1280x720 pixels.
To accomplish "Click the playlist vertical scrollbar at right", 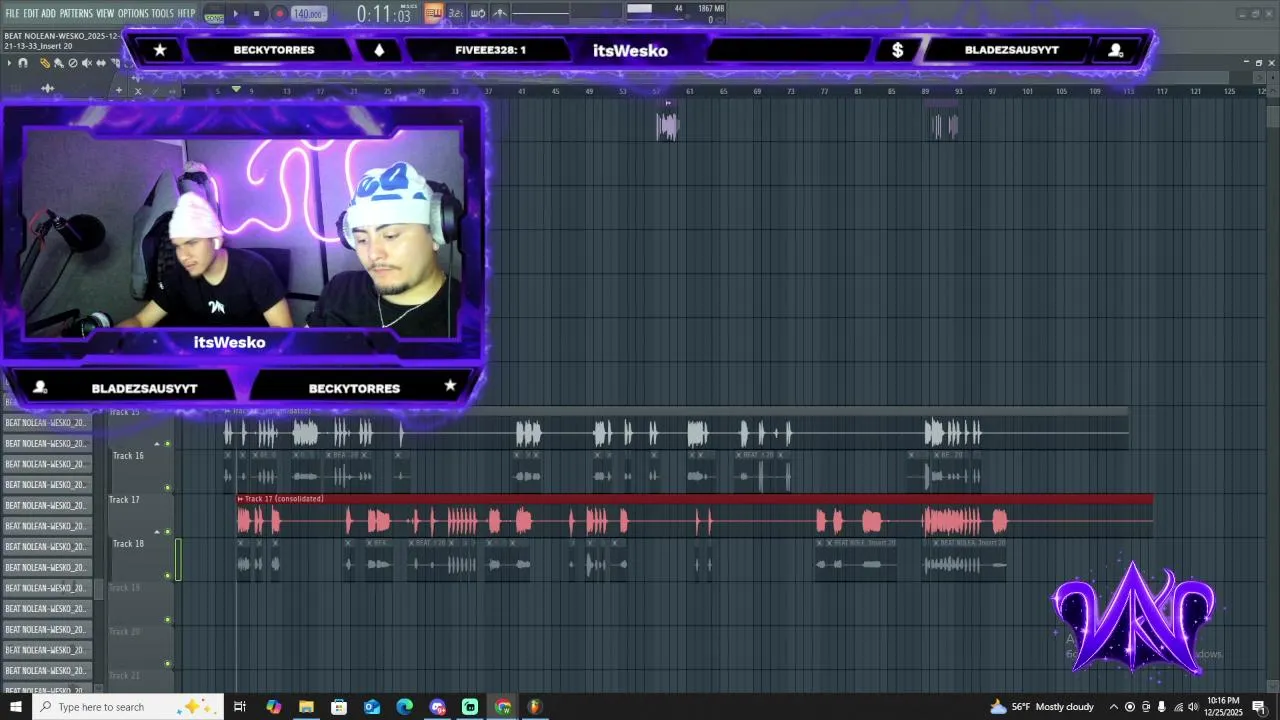I will (x=1272, y=115).
